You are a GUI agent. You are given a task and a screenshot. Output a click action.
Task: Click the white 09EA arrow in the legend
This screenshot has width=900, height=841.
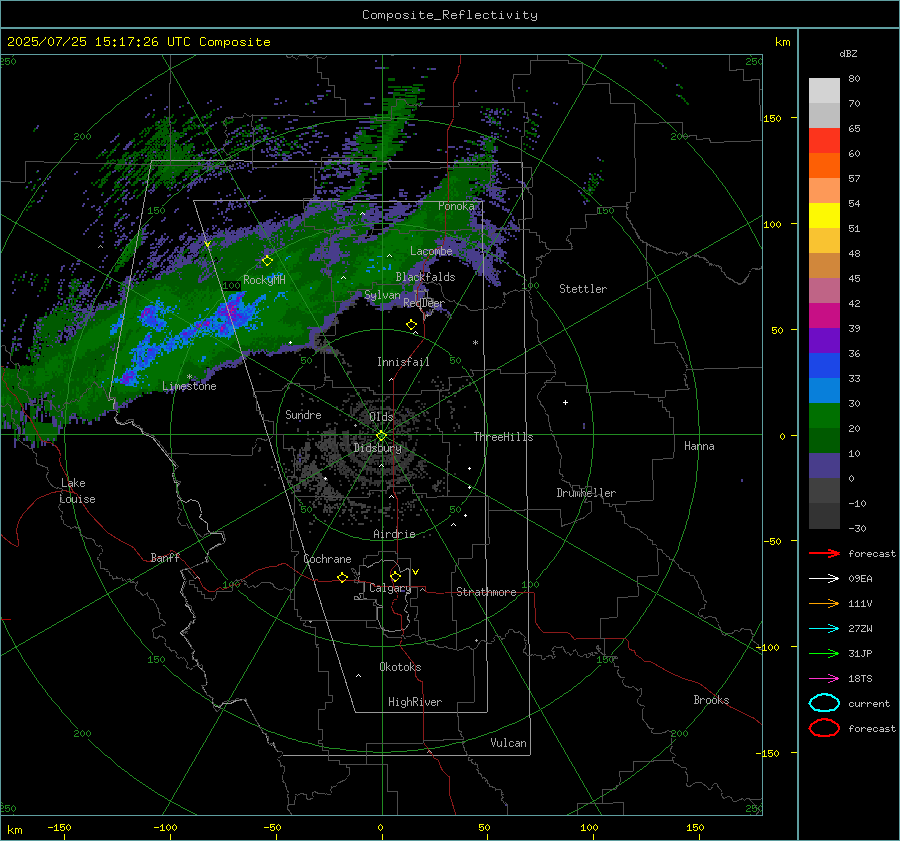pos(824,578)
